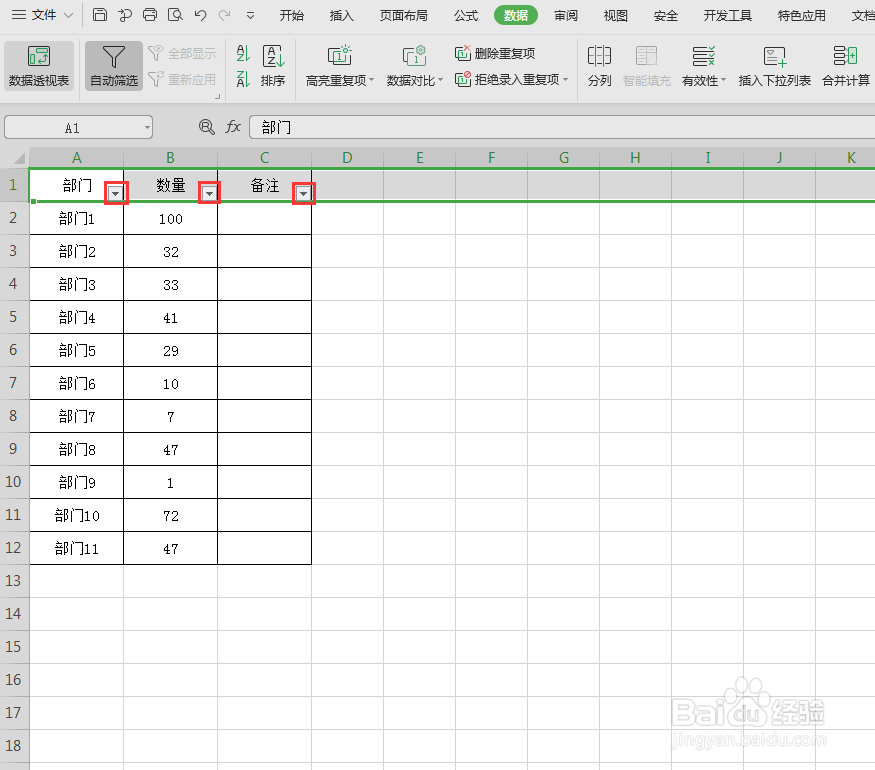Click the undo arrow icon
The width and height of the screenshot is (875, 770).
199,15
